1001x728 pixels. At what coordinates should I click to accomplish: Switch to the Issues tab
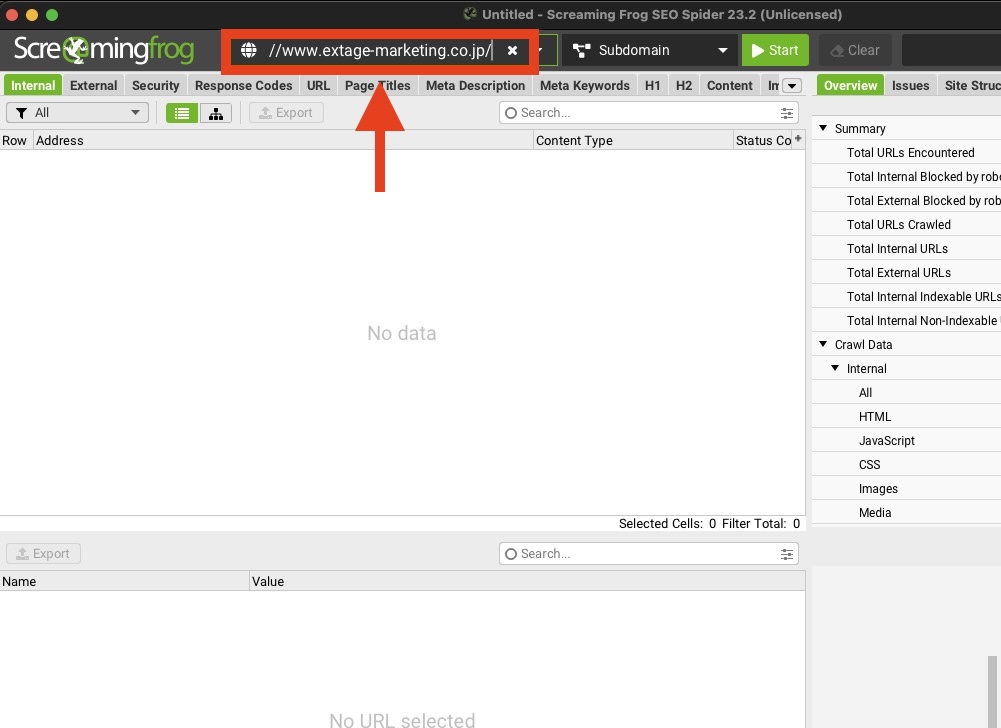pyautogui.click(x=910, y=86)
